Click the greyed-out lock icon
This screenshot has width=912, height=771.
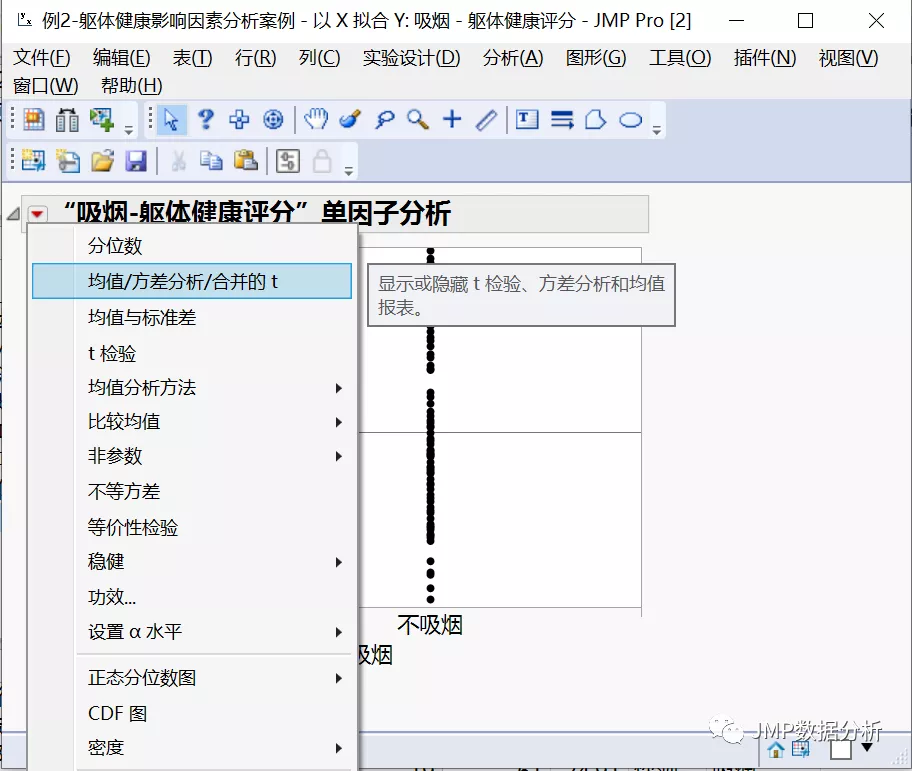322,161
